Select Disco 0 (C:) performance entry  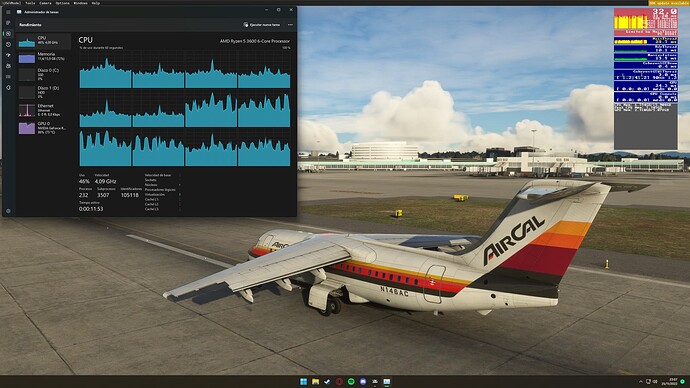click(x=44, y=74)
